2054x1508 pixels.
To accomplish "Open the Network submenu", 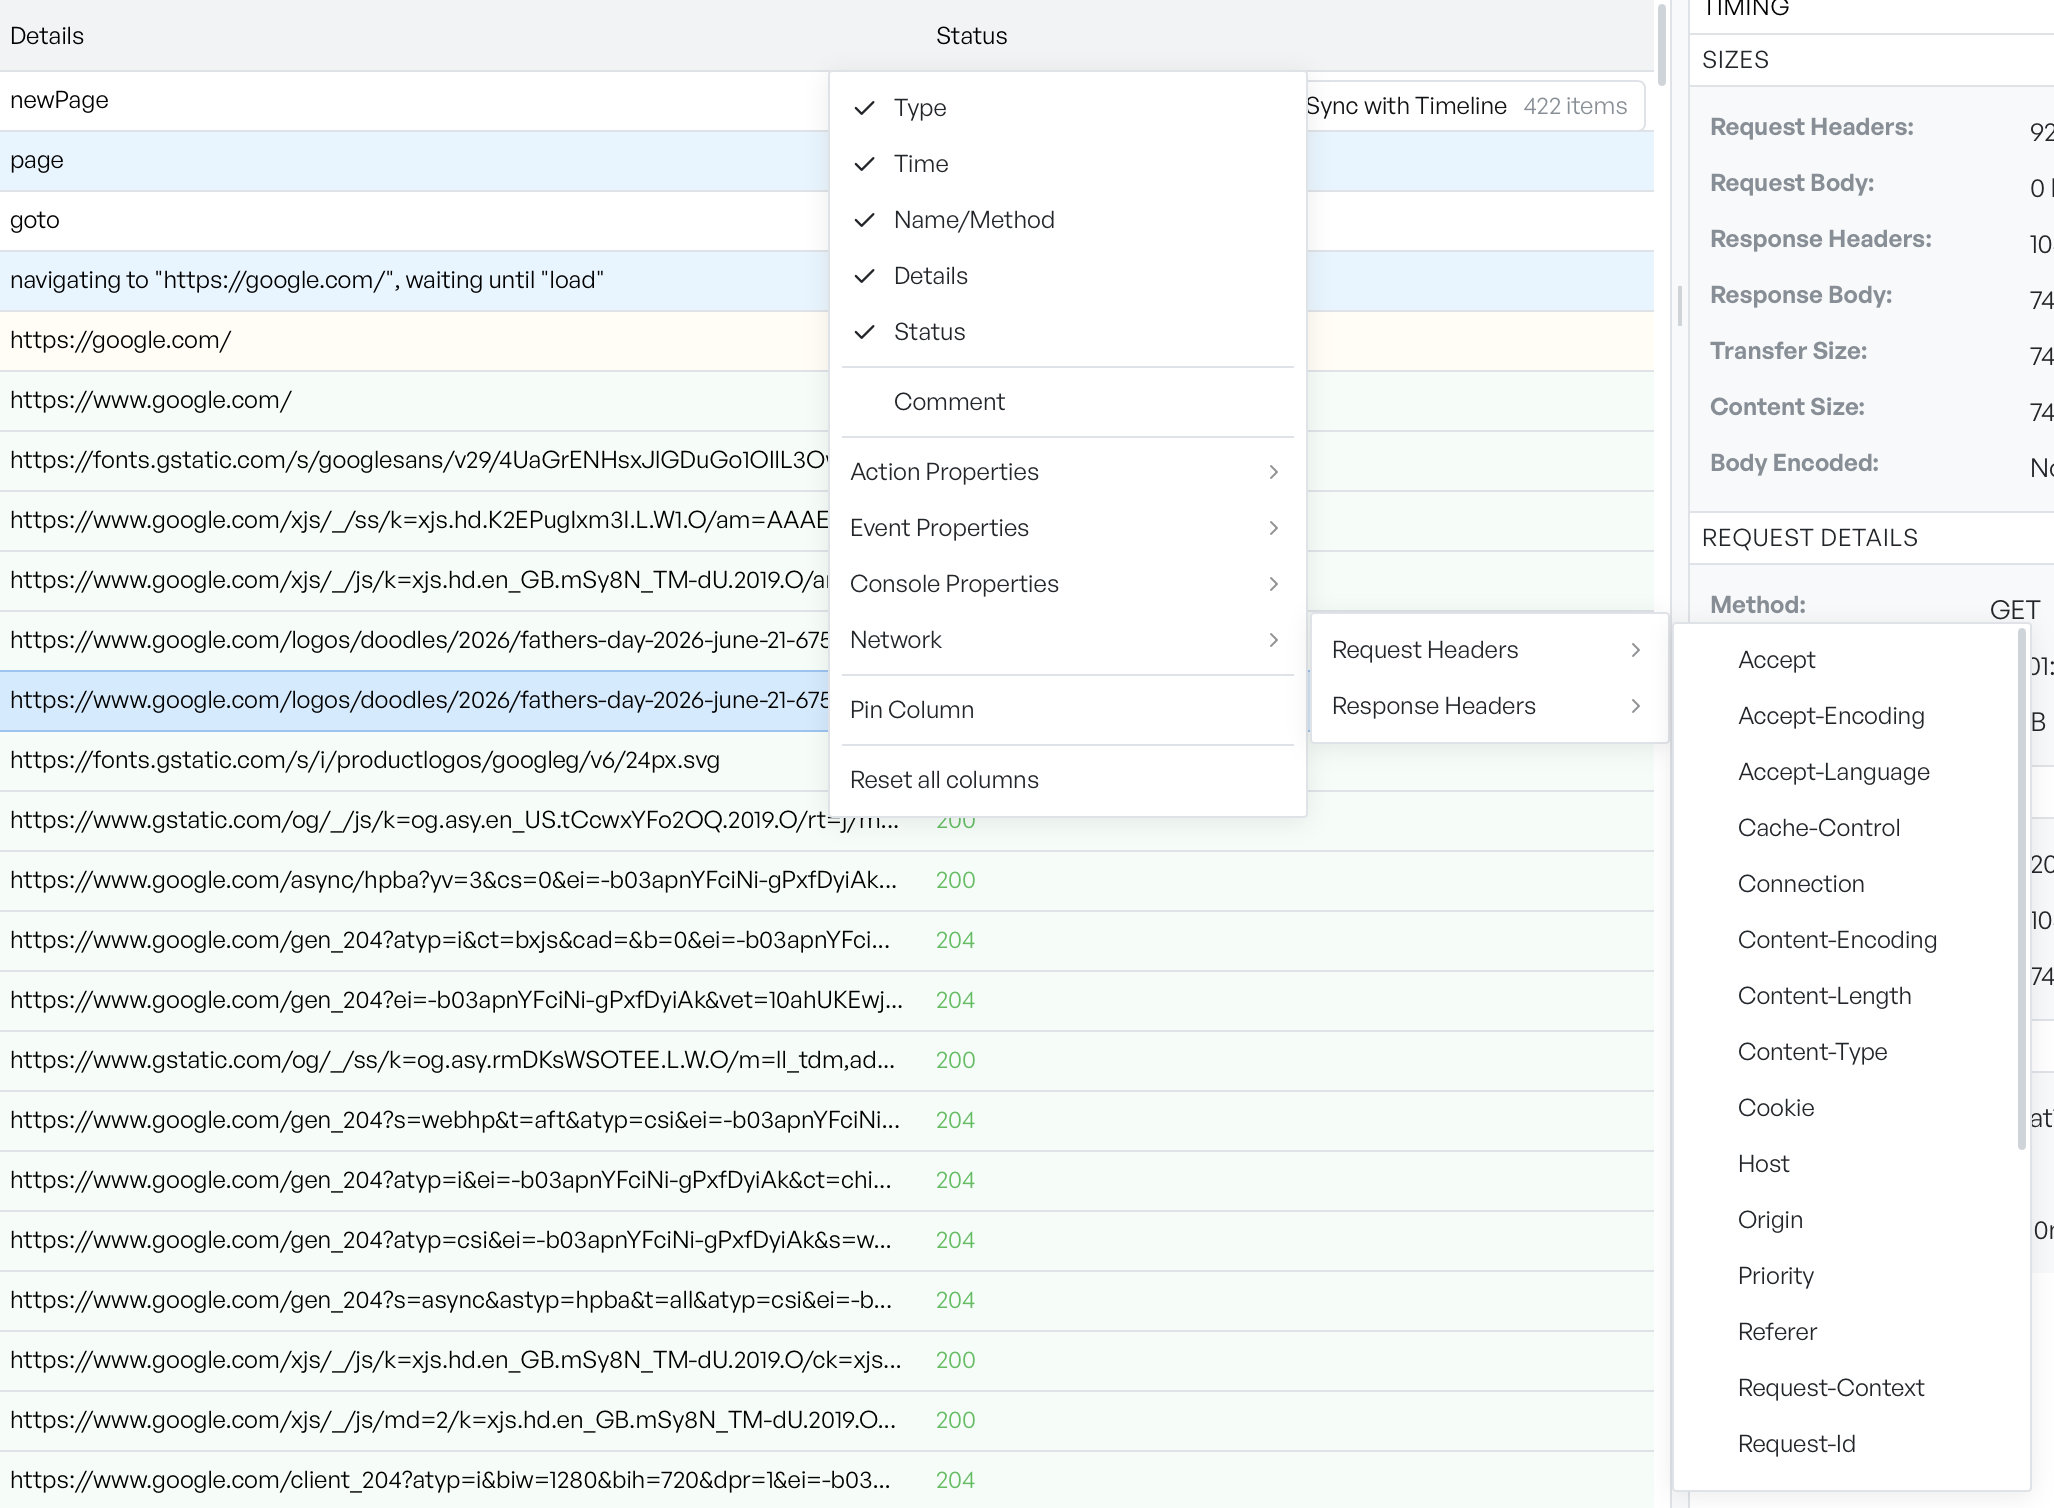I will 1067,640.
